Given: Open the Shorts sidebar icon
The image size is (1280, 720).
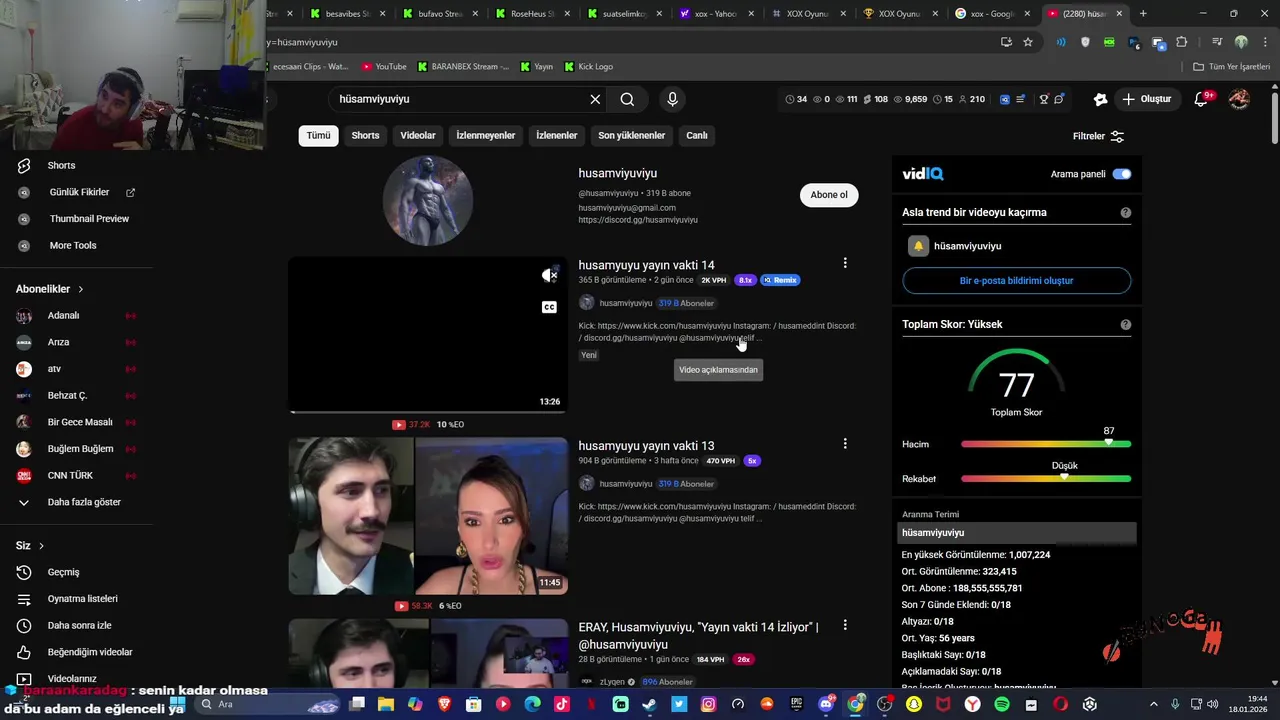Looking at the screenshot, I should (24, 165).
